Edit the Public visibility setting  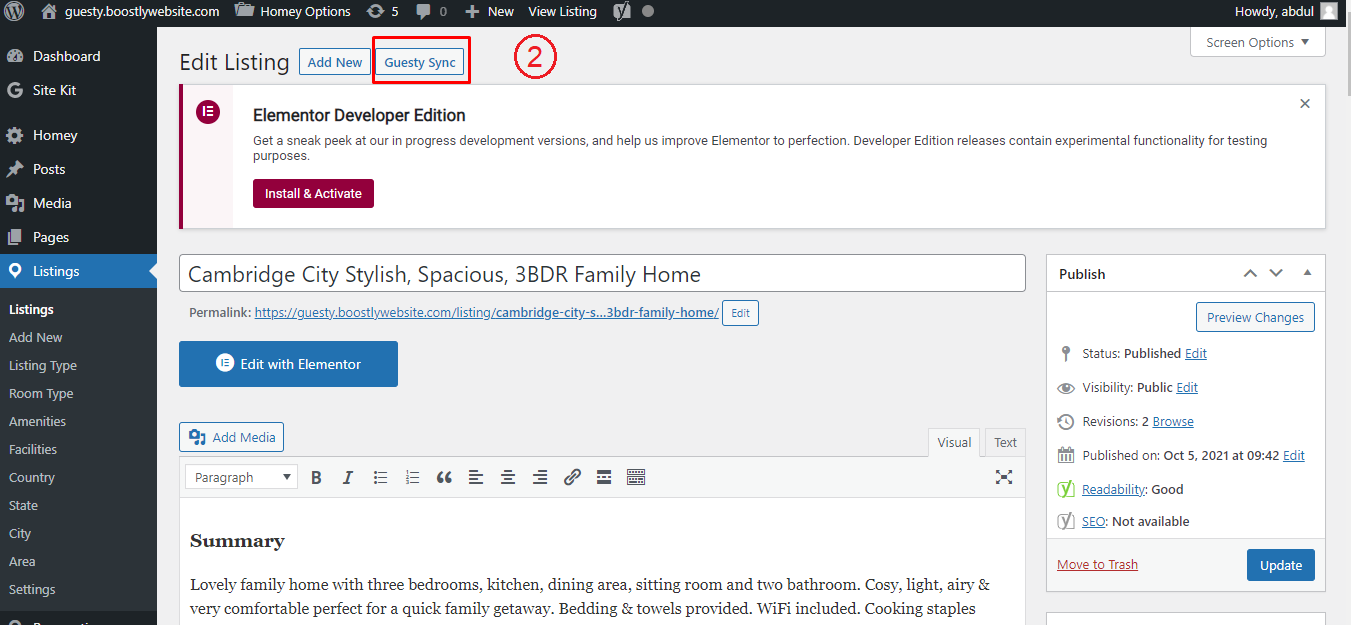(x=1187, y=387)
